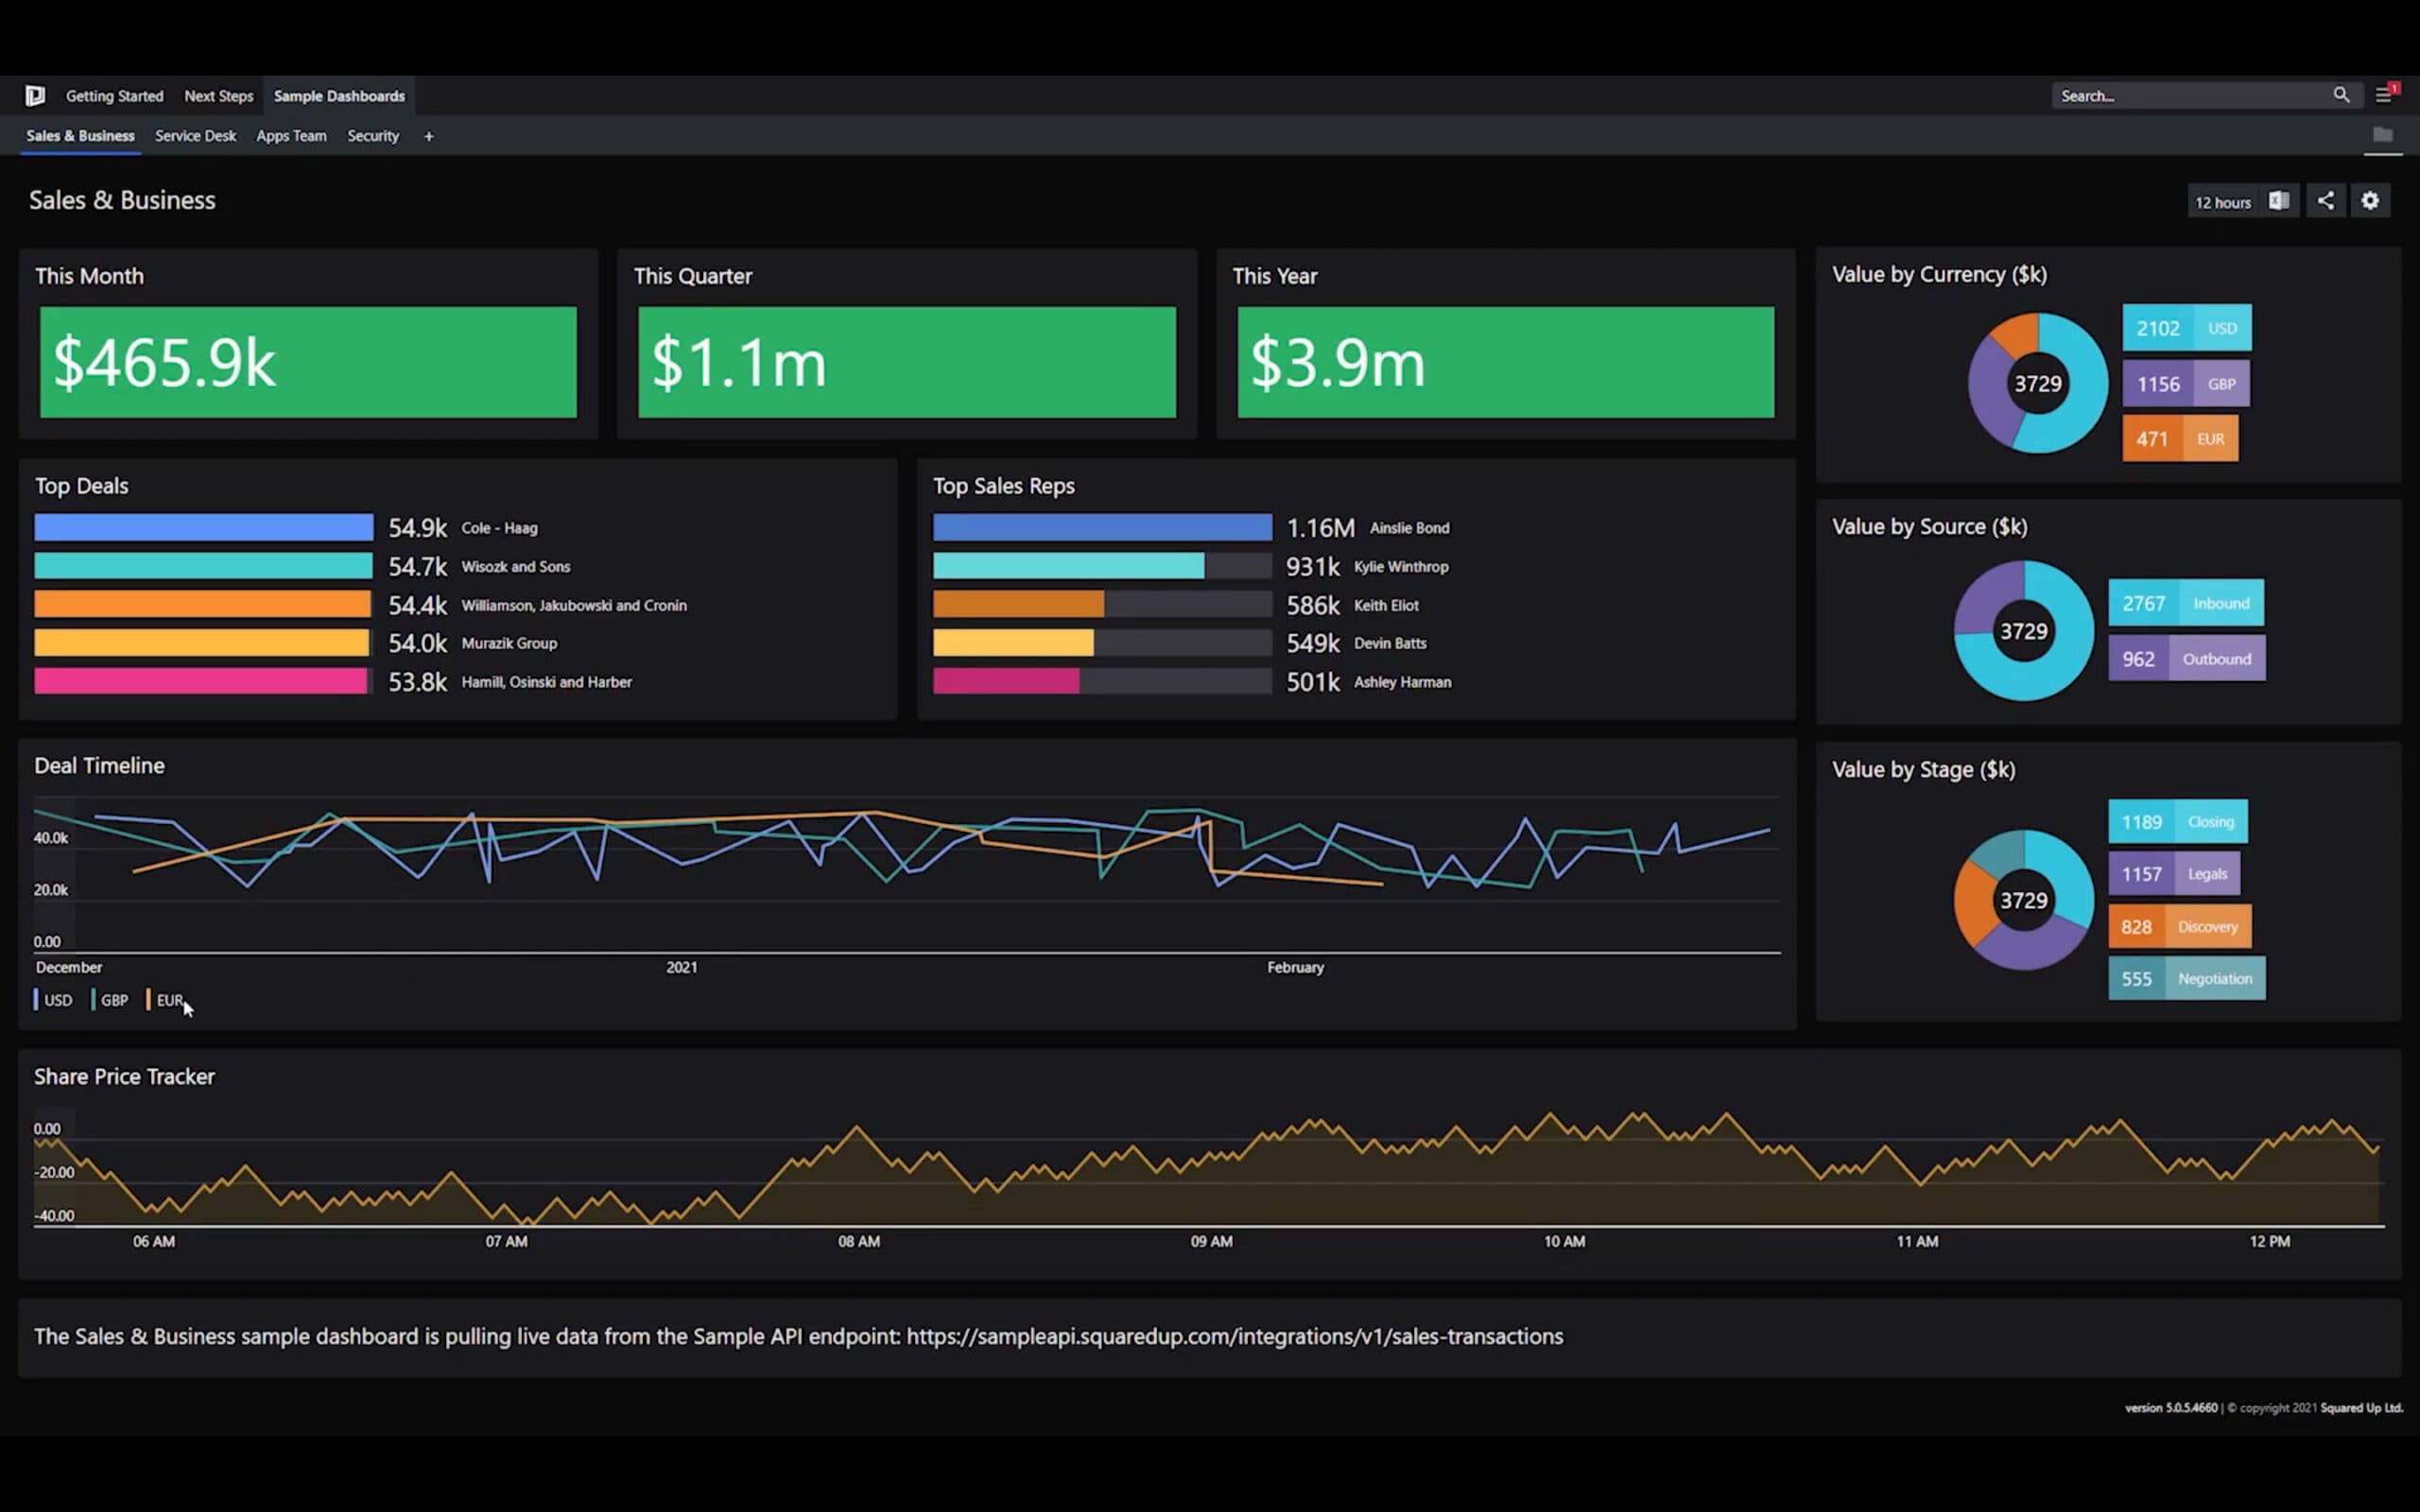Switch to the Security tab
This screenshot has width=2420, height=1512.
[x=373, y=136]
